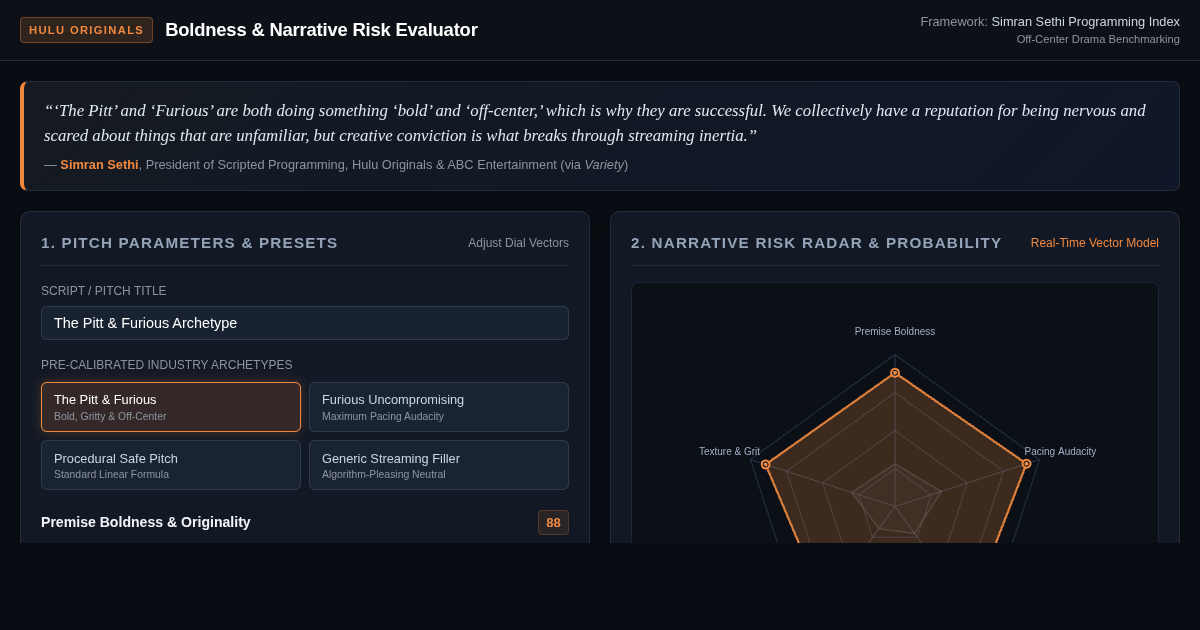Click the Premise Boldness radar data point
Image resolution: width=1200 pixels, height=630 pixels.
pyautogui.click(x=895, y=372)
